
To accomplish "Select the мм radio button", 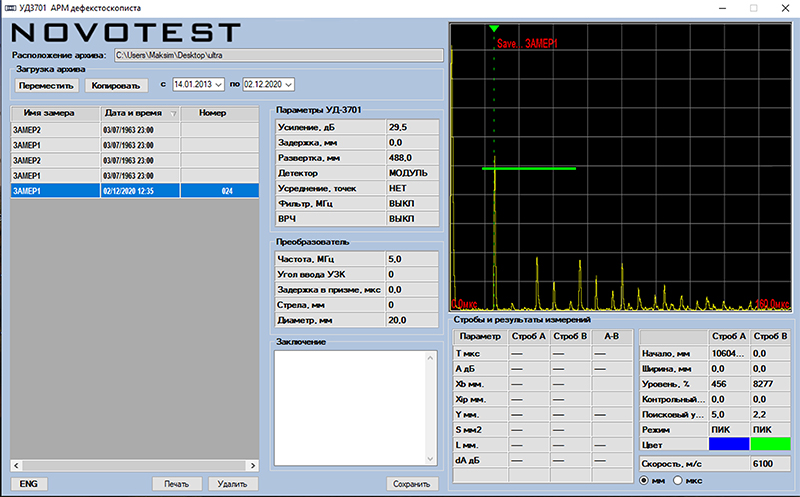I will (645, 481).
